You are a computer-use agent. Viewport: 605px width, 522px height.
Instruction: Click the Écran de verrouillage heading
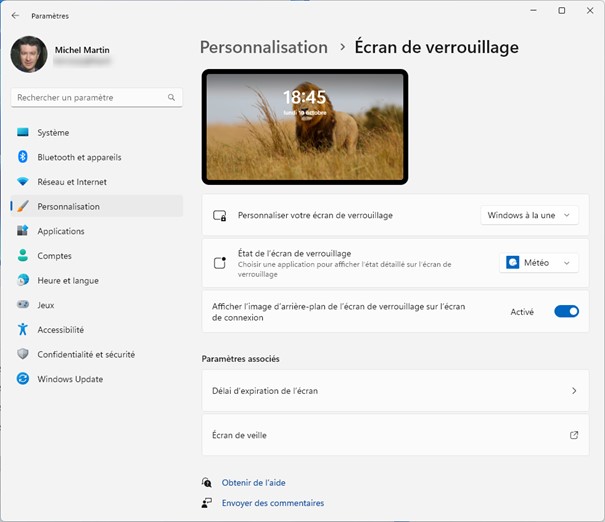coord(436,47)
